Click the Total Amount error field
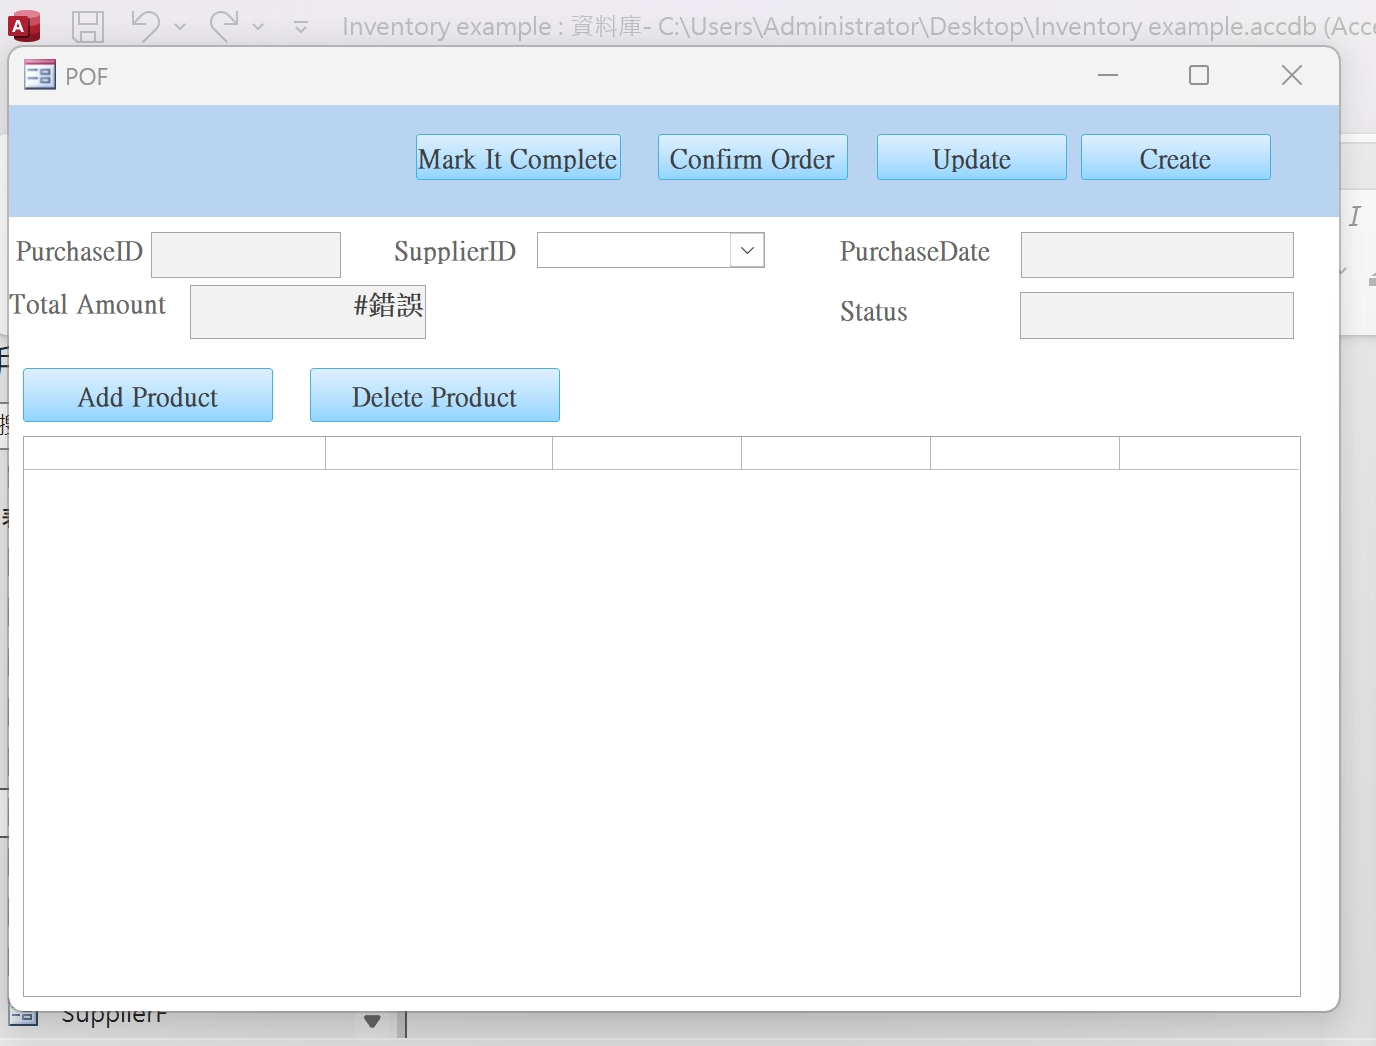The image size is (1376, 1046). 308,312
